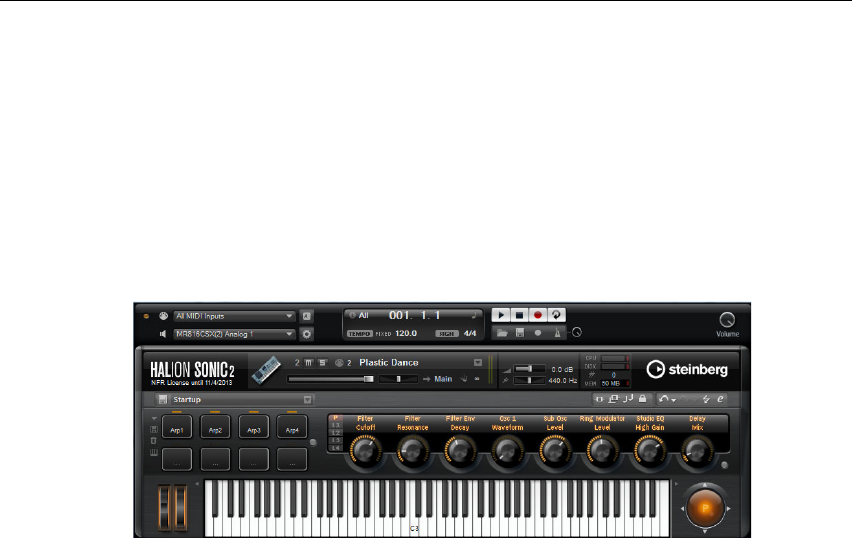Trigger the Arp2 pad
Viewport: 852px width, 538px height.
pyautogui.click(x=215, y=427)
